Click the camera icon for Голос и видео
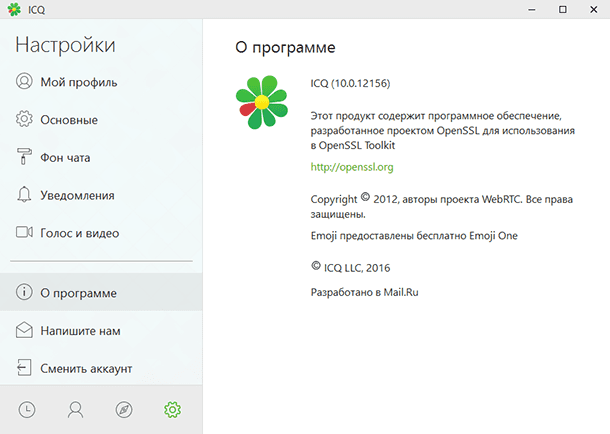610x434 pixels. [x=24, y=232]
